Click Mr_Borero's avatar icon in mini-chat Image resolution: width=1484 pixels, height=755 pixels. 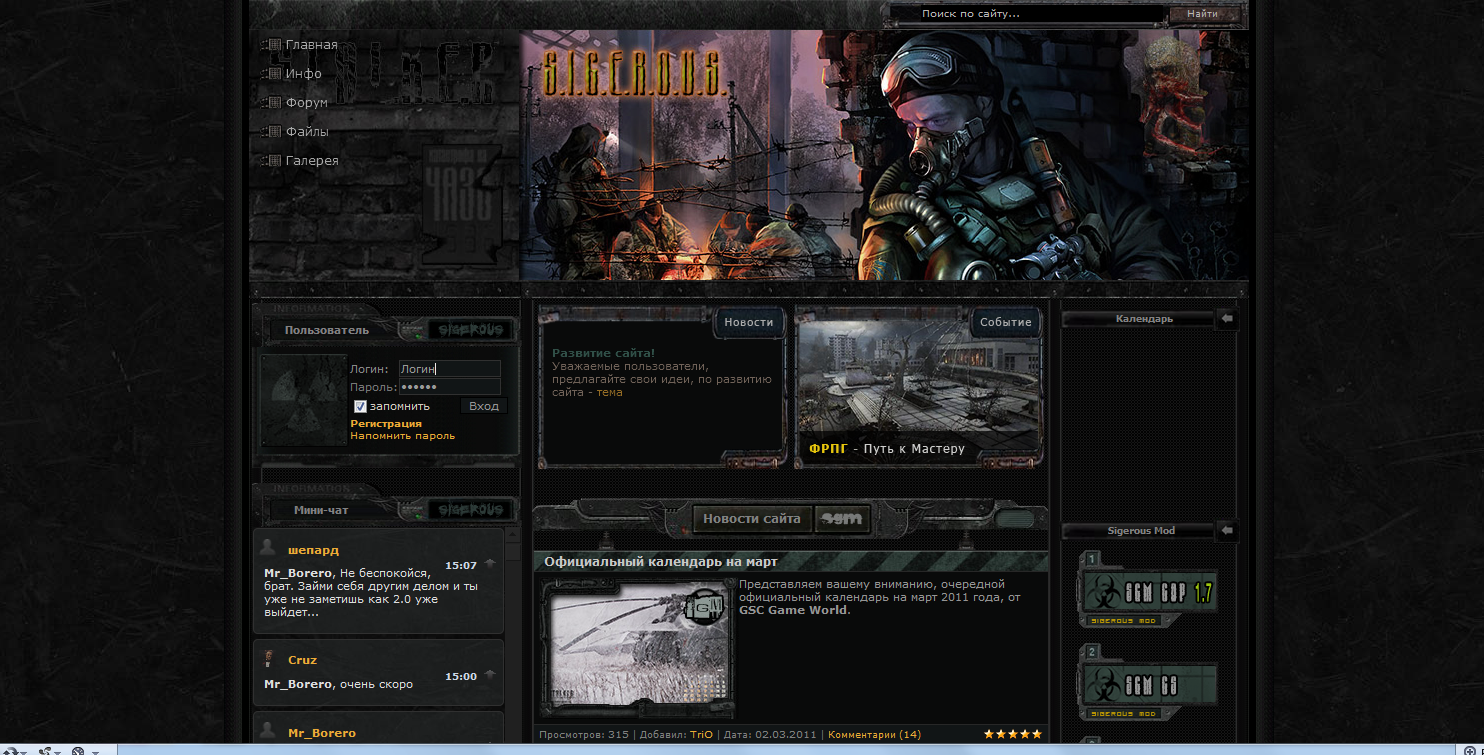pyautogui.click(x=268, y=731)
